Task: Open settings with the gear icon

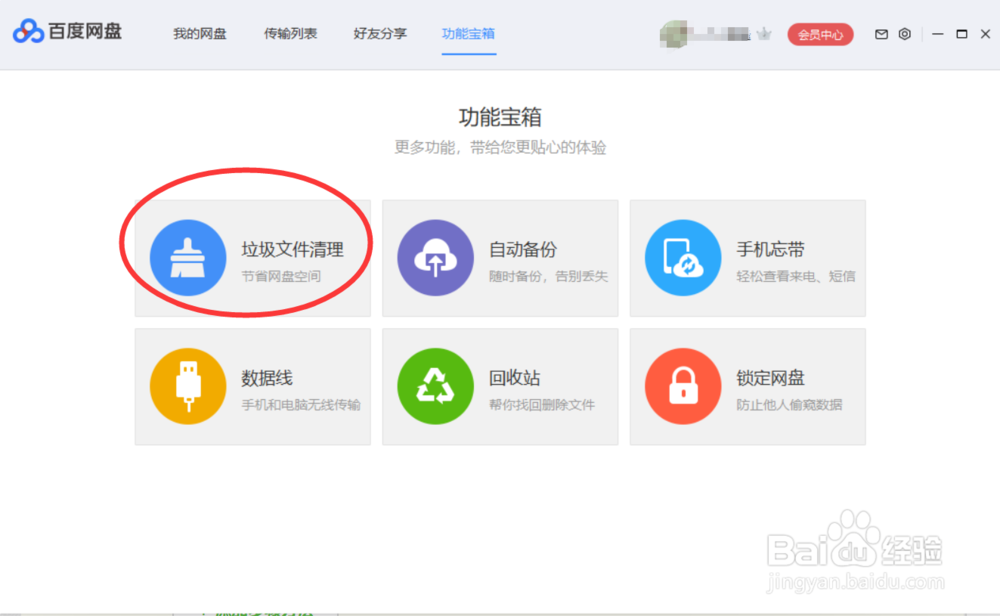Action: 904,33
